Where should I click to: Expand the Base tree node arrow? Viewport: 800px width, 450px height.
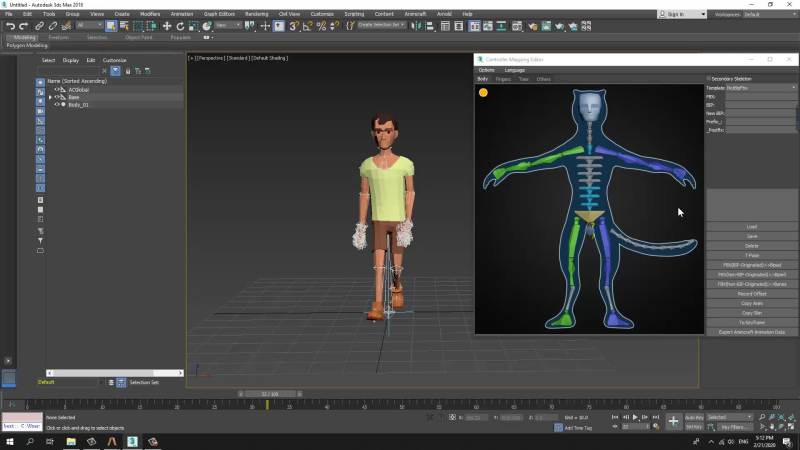(x=50, y=97)
